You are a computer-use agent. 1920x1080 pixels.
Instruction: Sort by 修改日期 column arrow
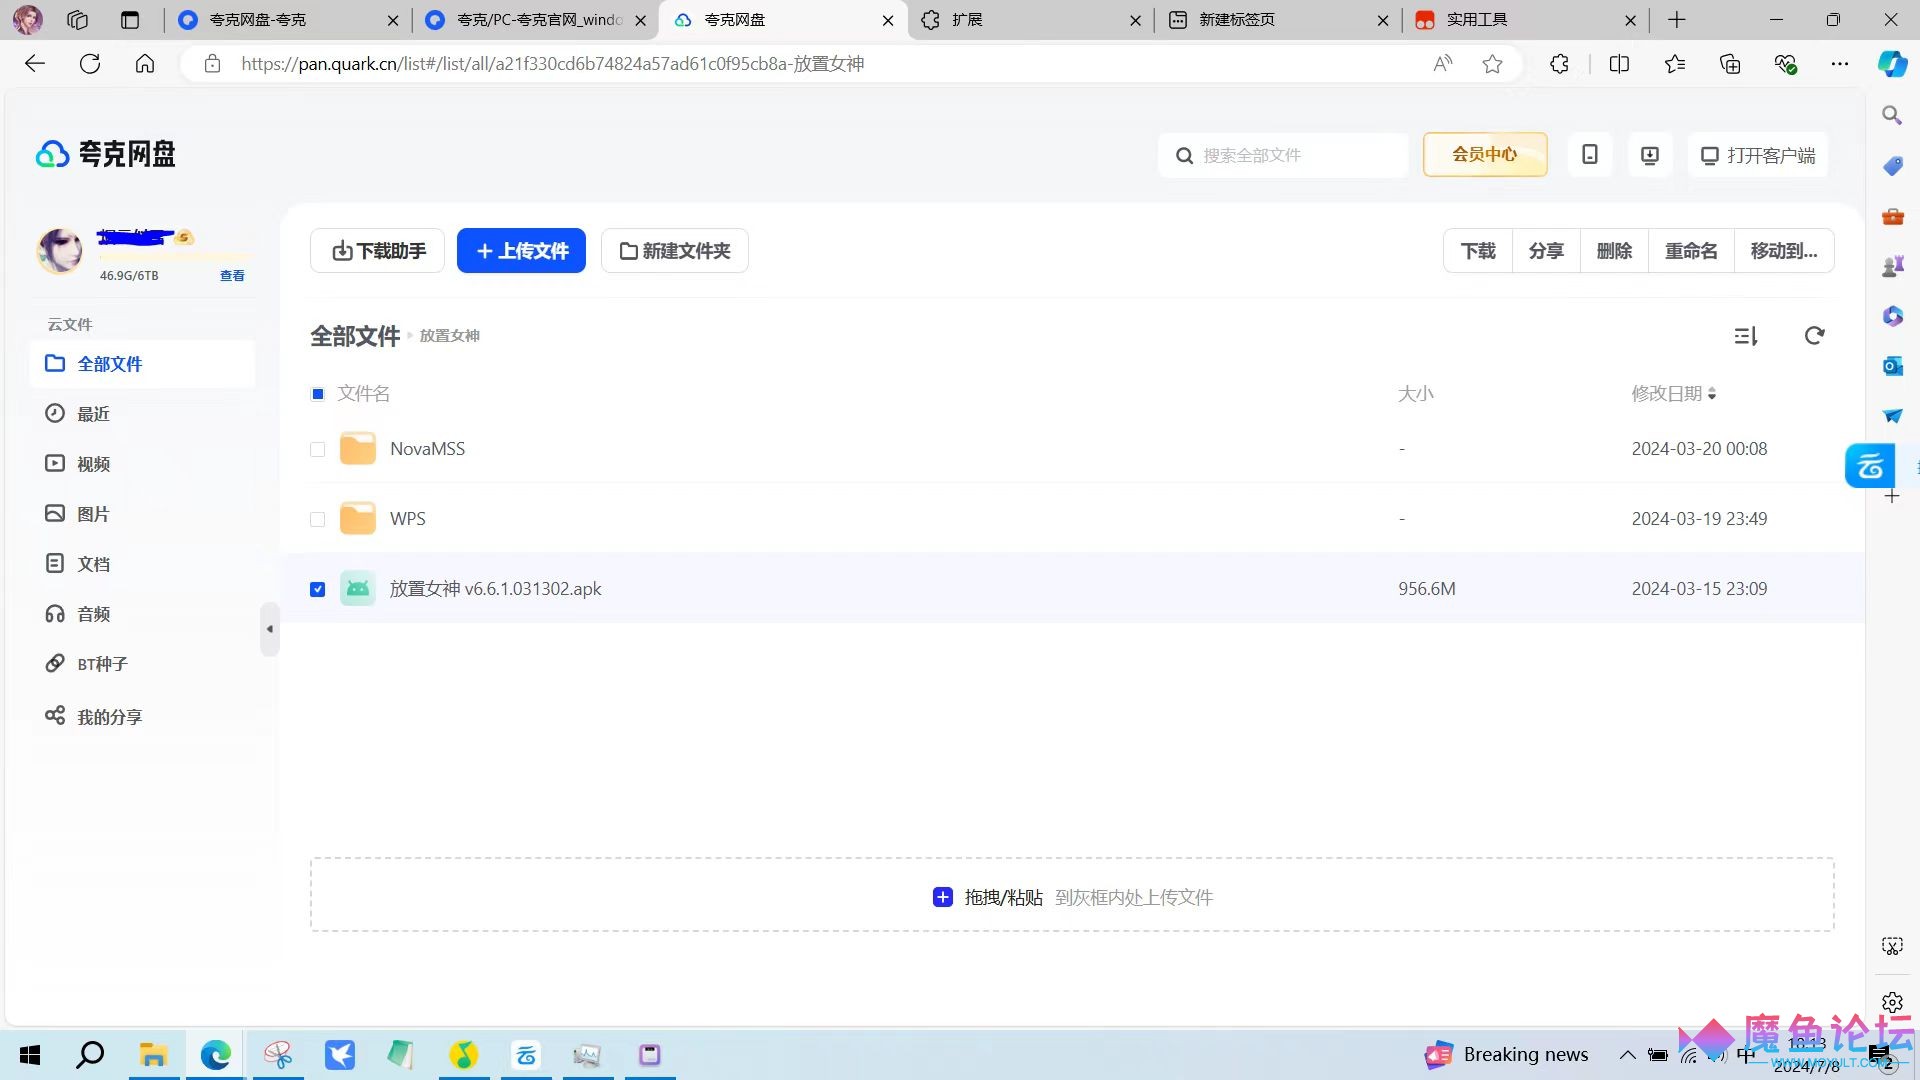[x=1712, y=394]
